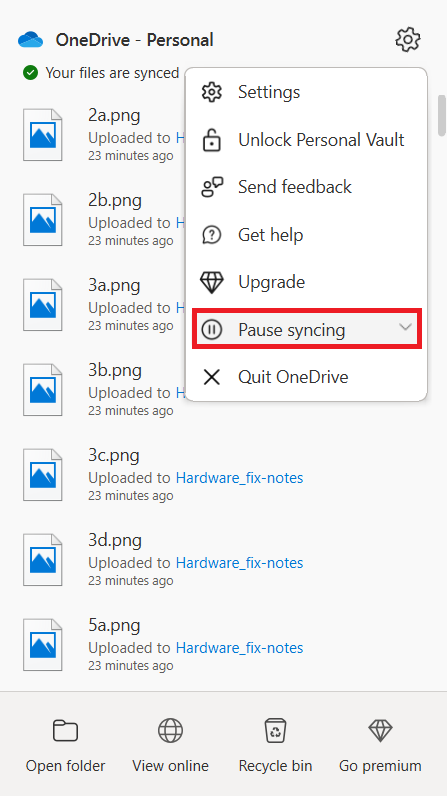This screenshot has height=796, width=447.
Task: Click the gear icon in the OneDrive header
Action: (x=408, y=40)
